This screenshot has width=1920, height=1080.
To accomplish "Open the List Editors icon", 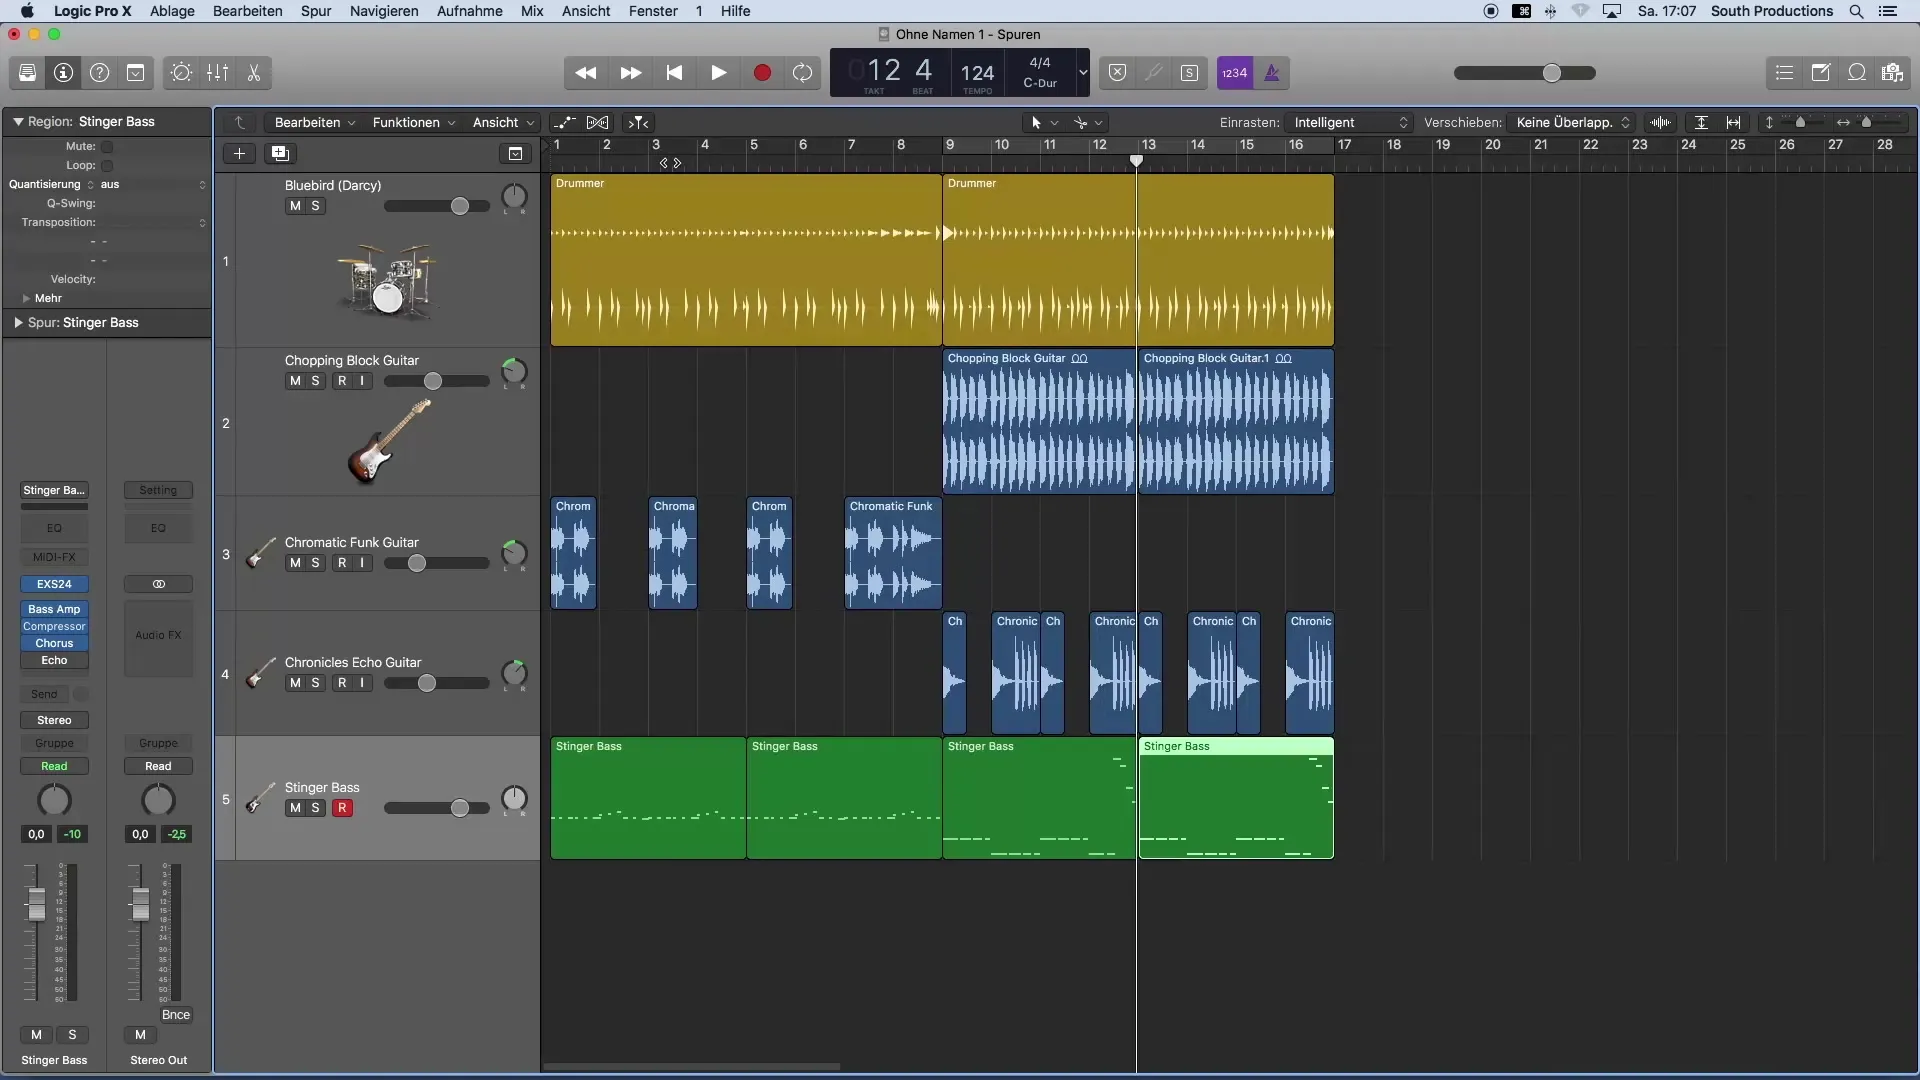I will tap(1784, 73).
